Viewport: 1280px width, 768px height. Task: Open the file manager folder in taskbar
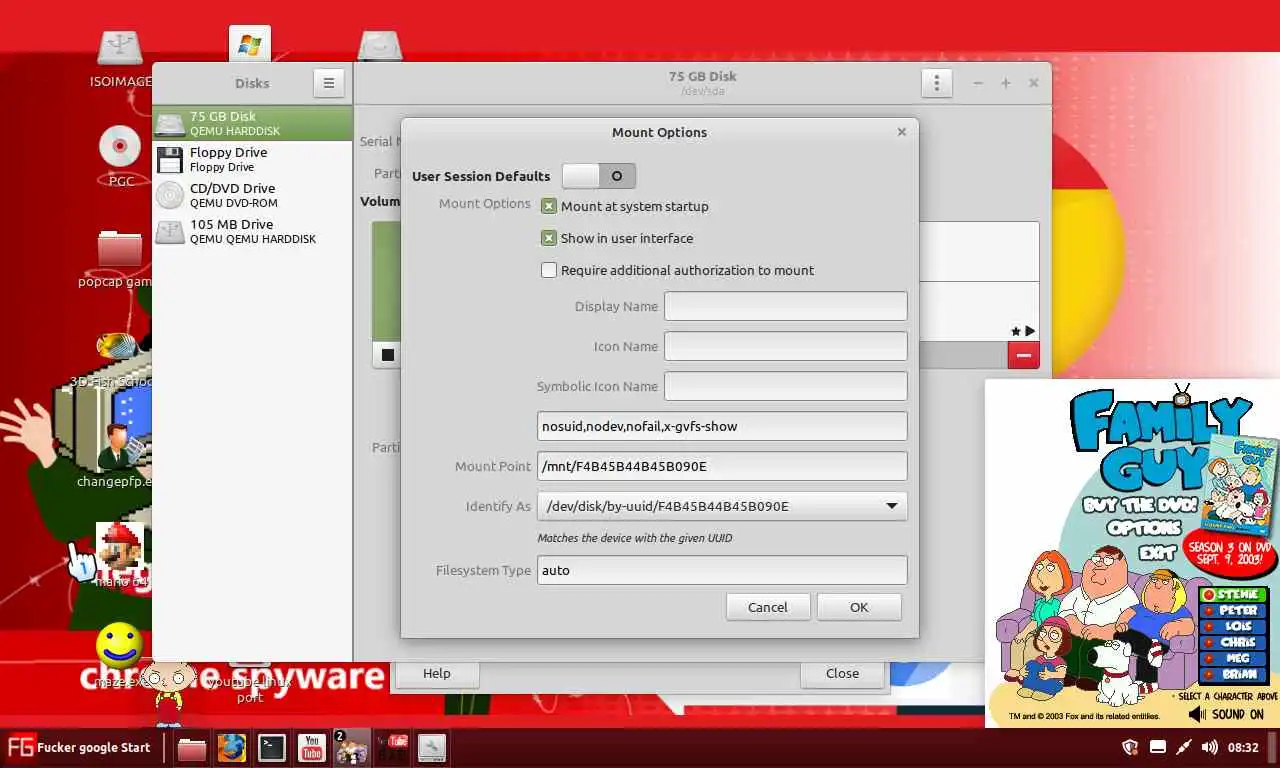tap(192, 748)
